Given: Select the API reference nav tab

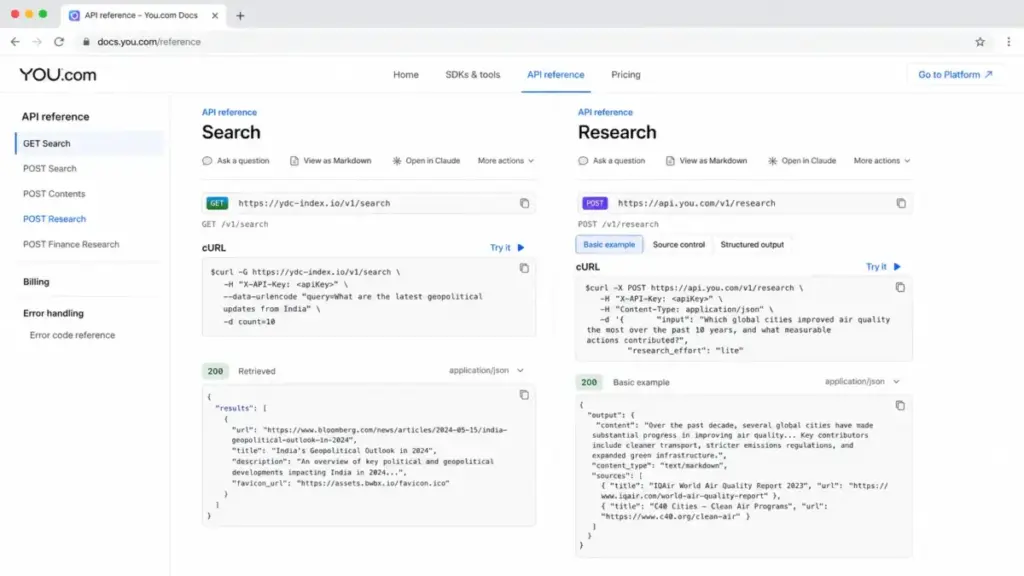Looking at the screenshot, I should coord(556,74).
